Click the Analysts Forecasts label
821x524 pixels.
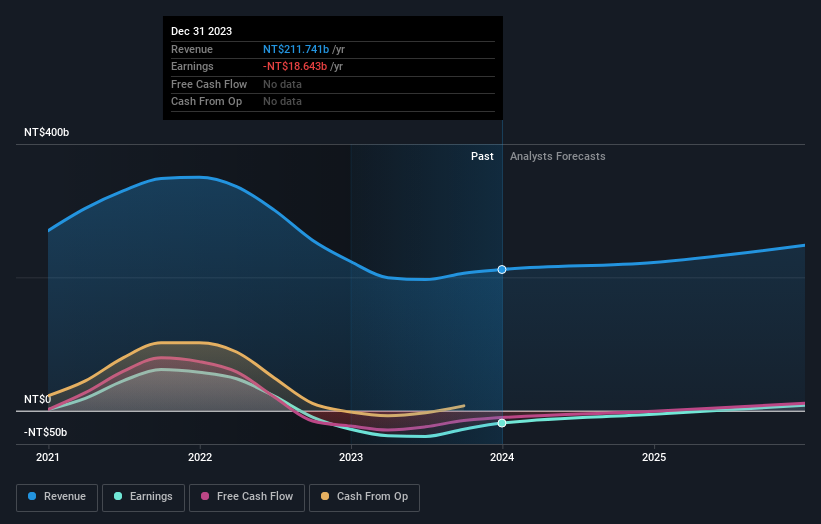pyautogui.click(x=558, y=157)
